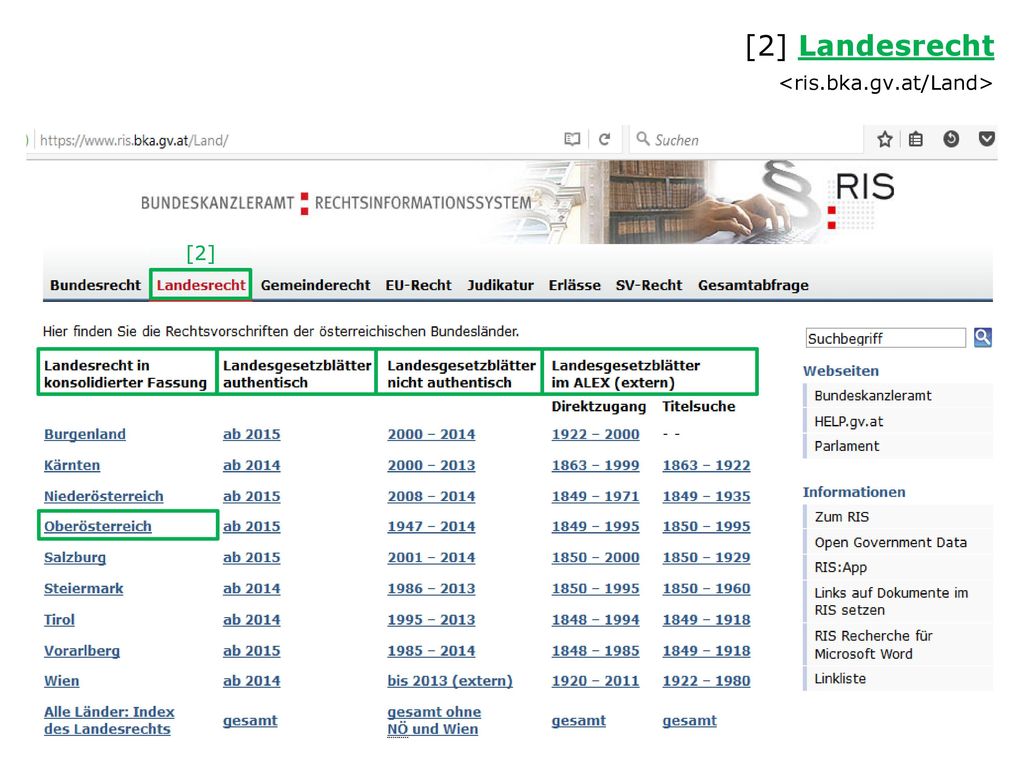This screenshot has width=1024, height=768.
Task: Click the Suchbegriff input field
Action: (x=886, y=338)
